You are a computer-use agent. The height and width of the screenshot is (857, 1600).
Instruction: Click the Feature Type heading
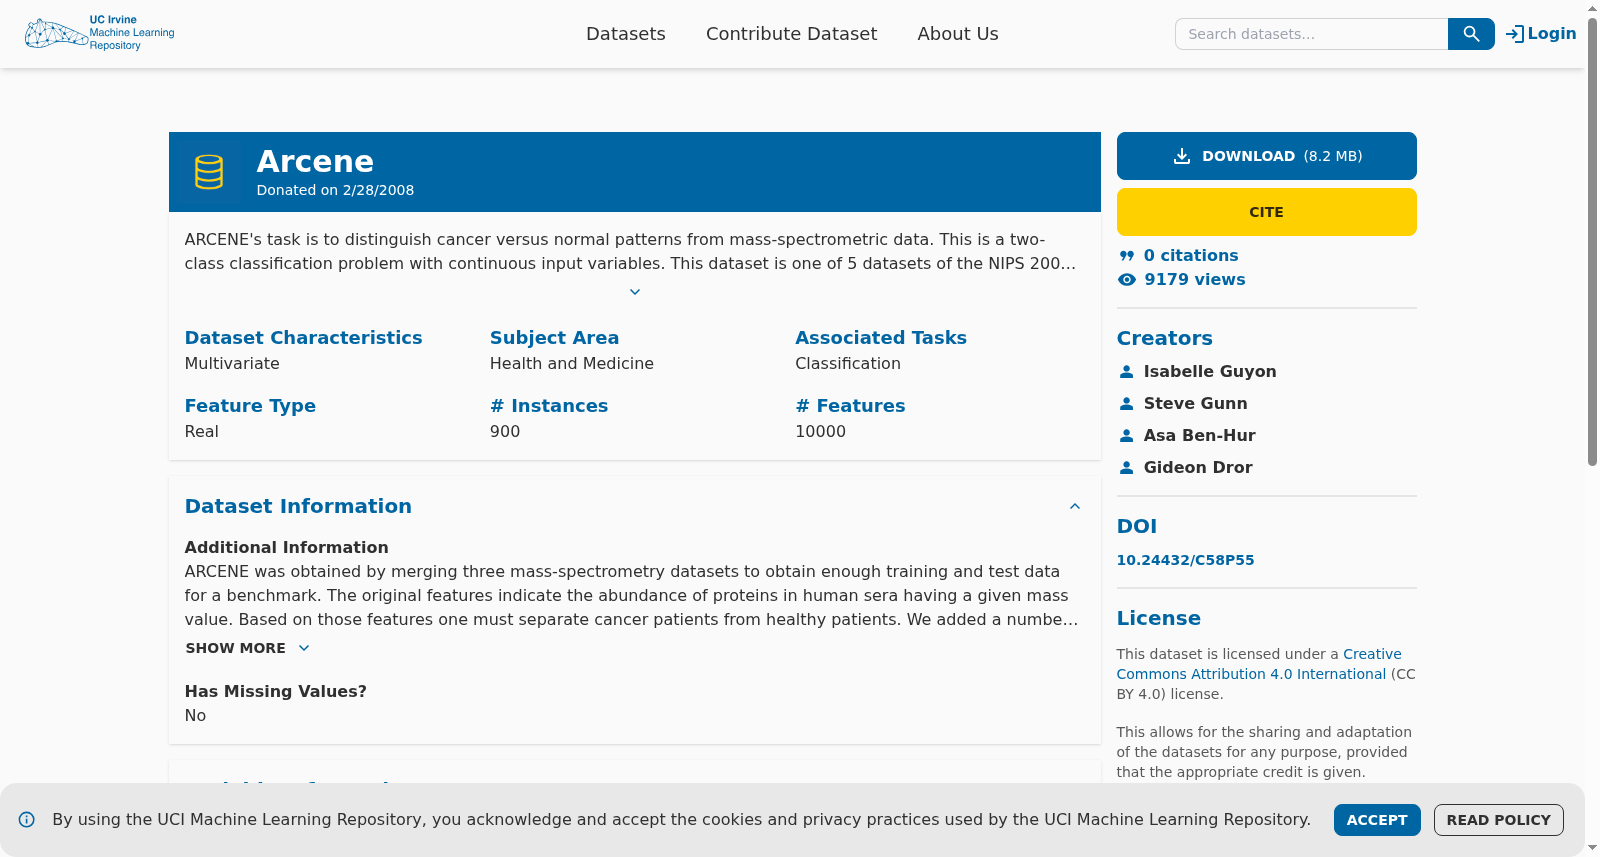250,406
